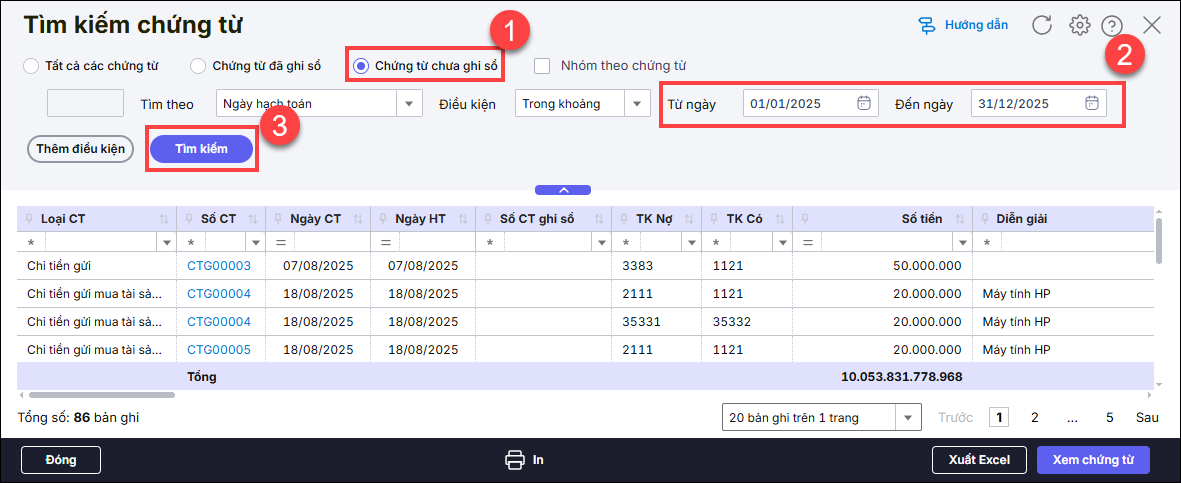The height and width of the screenshot is (483, 1181).
Task: Click the help question mark icon
Action: [x=1111, y=26]
